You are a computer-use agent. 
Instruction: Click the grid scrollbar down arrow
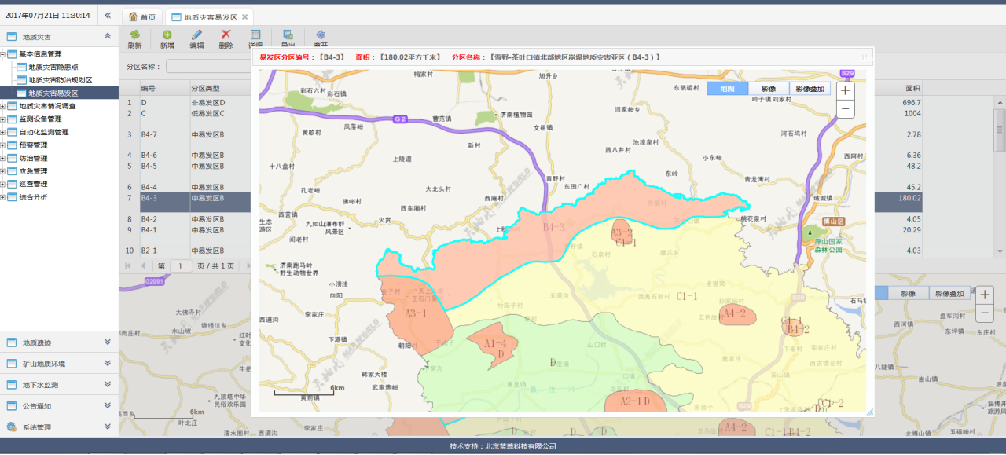(x=999, y=251)
